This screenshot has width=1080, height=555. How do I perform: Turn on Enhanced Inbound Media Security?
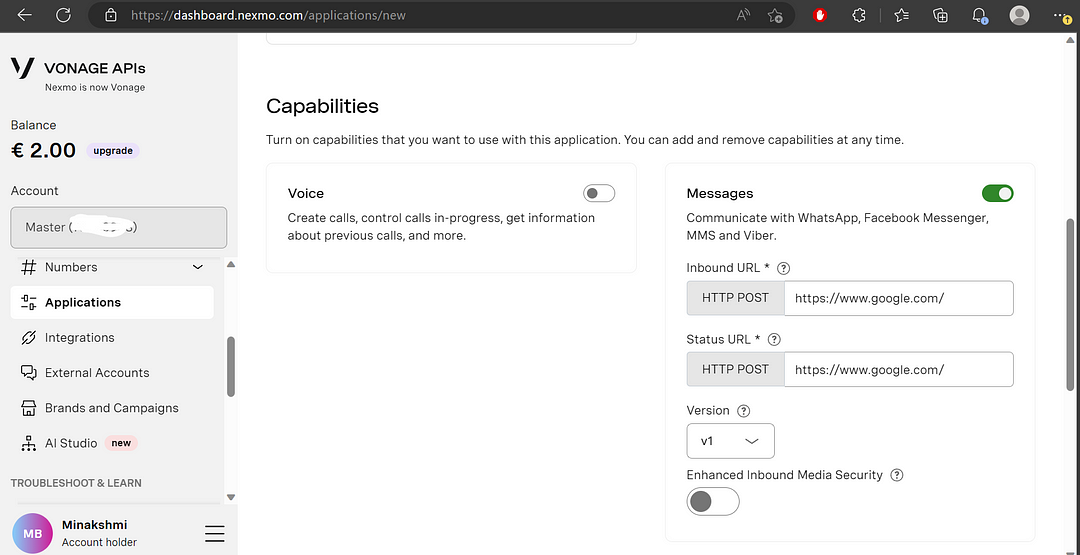[x=713, y=501]
